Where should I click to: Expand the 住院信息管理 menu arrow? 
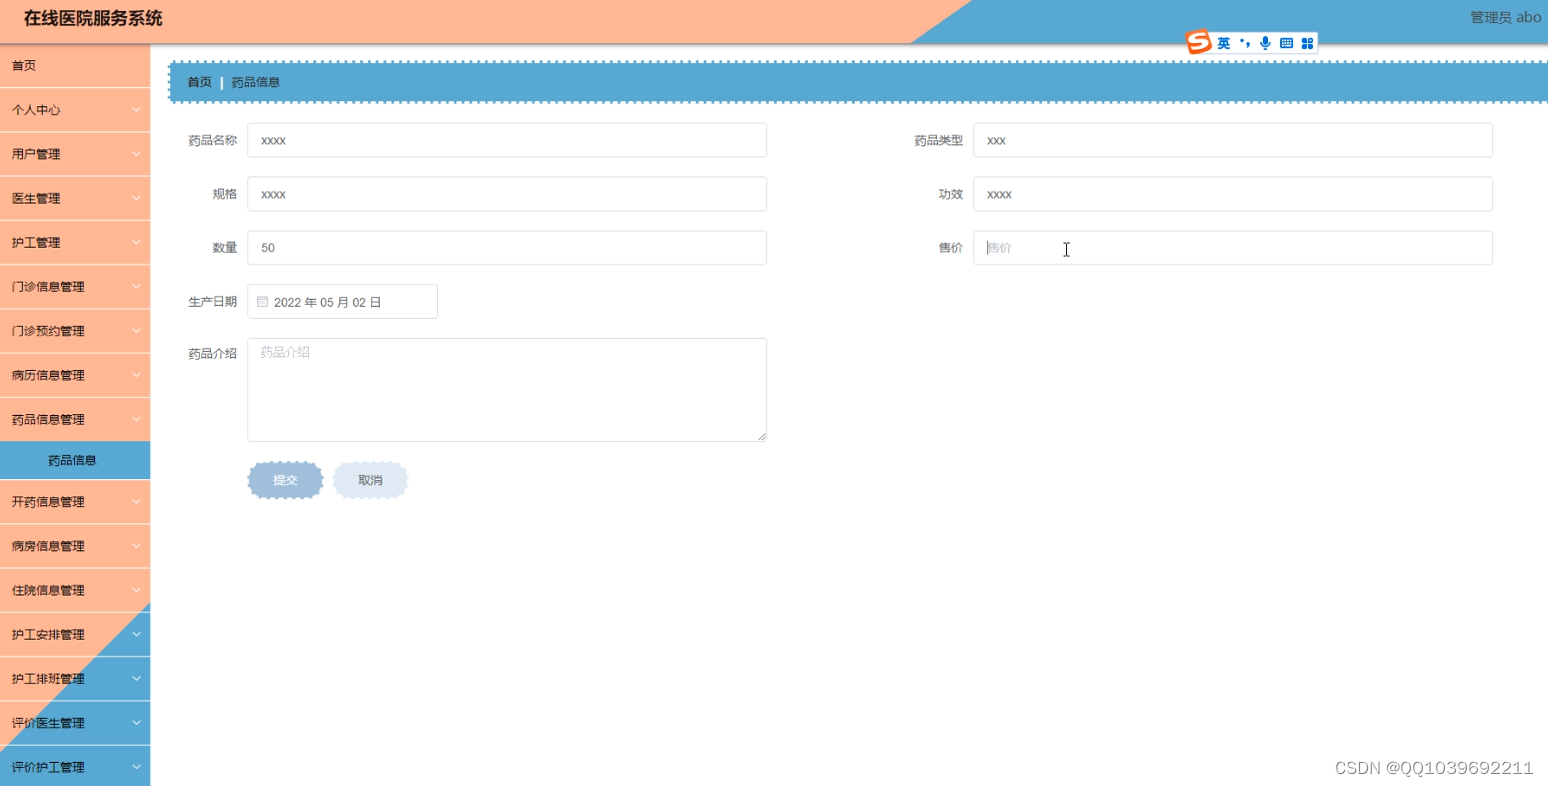pyautogui.click(x=136, y=590)
